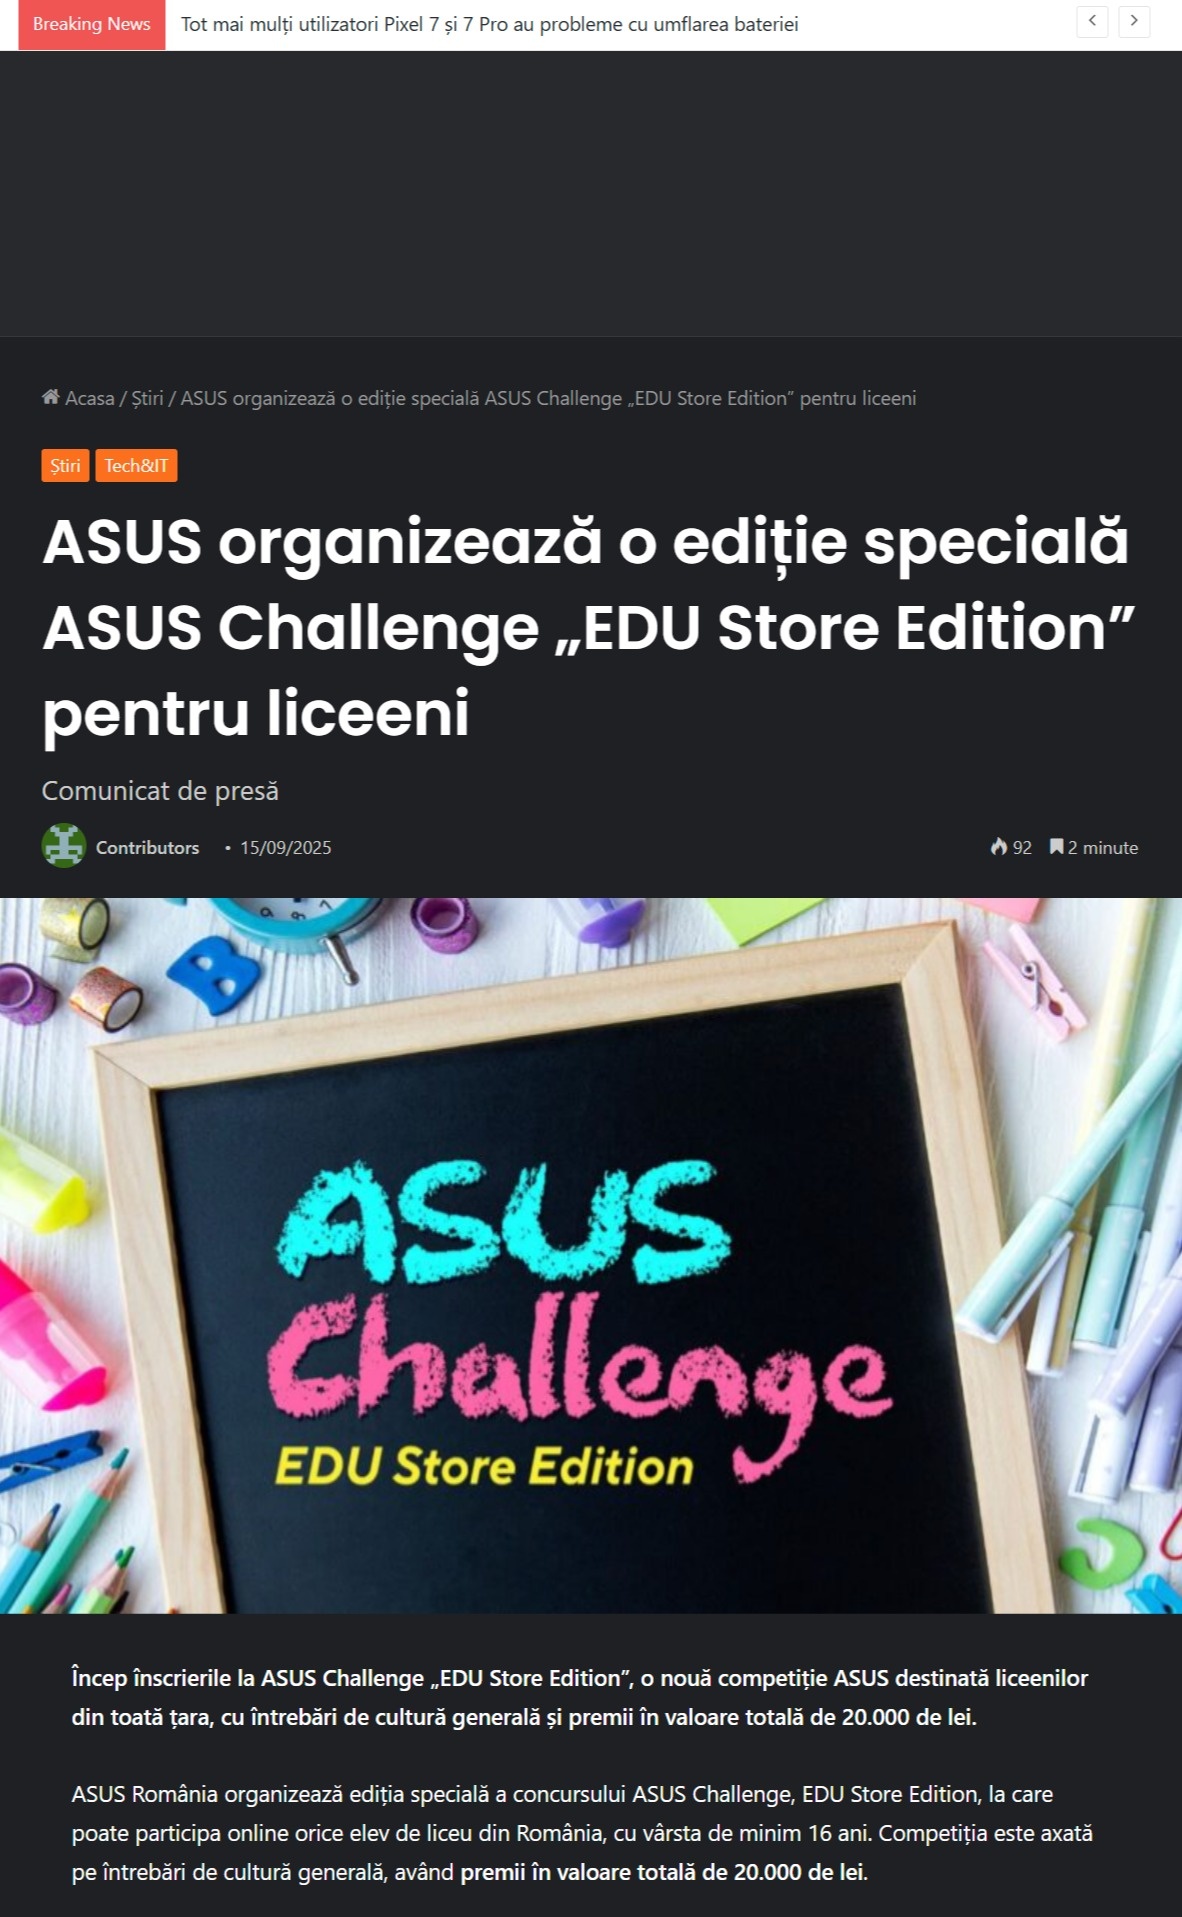Click the flame views icon
Image resolution: width=1182 pixels, height=1917 pixels.
(x=998, y=846)
